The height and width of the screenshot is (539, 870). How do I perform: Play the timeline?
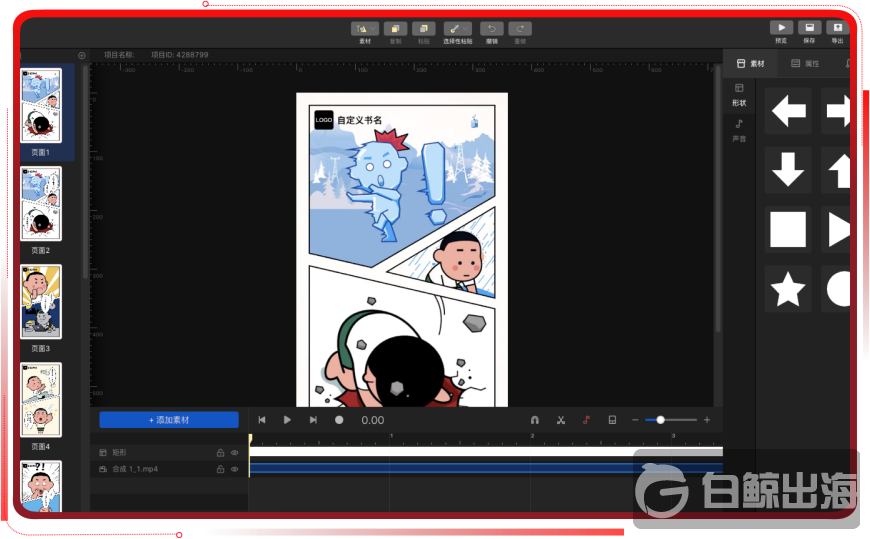point(287,420)
